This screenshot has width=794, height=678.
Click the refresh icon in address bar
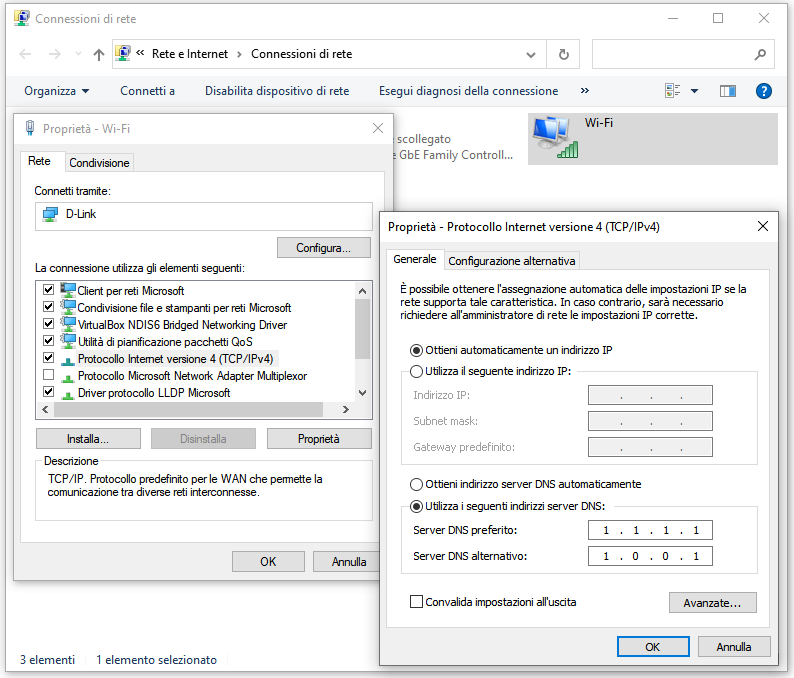[564, 54]
